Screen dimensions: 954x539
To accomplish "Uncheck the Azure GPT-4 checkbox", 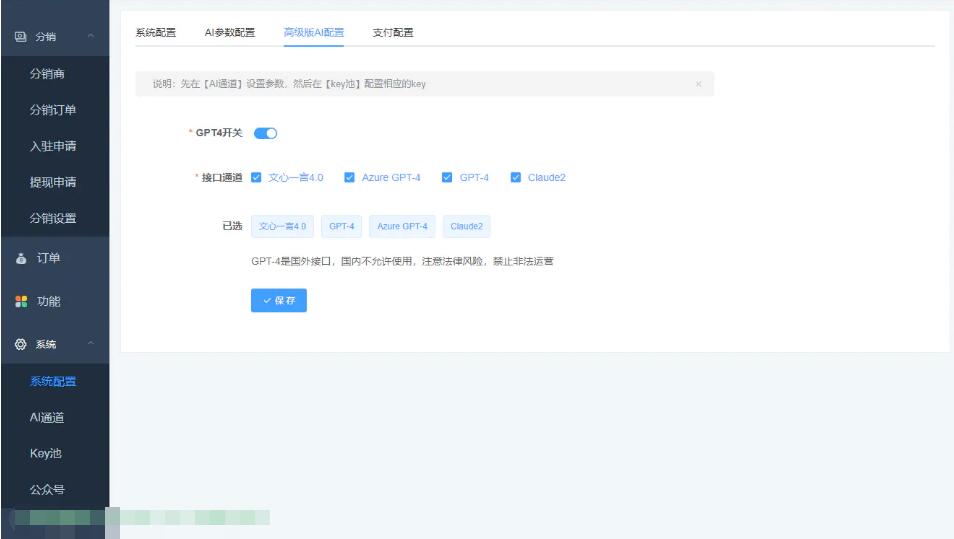I will 349,178.
